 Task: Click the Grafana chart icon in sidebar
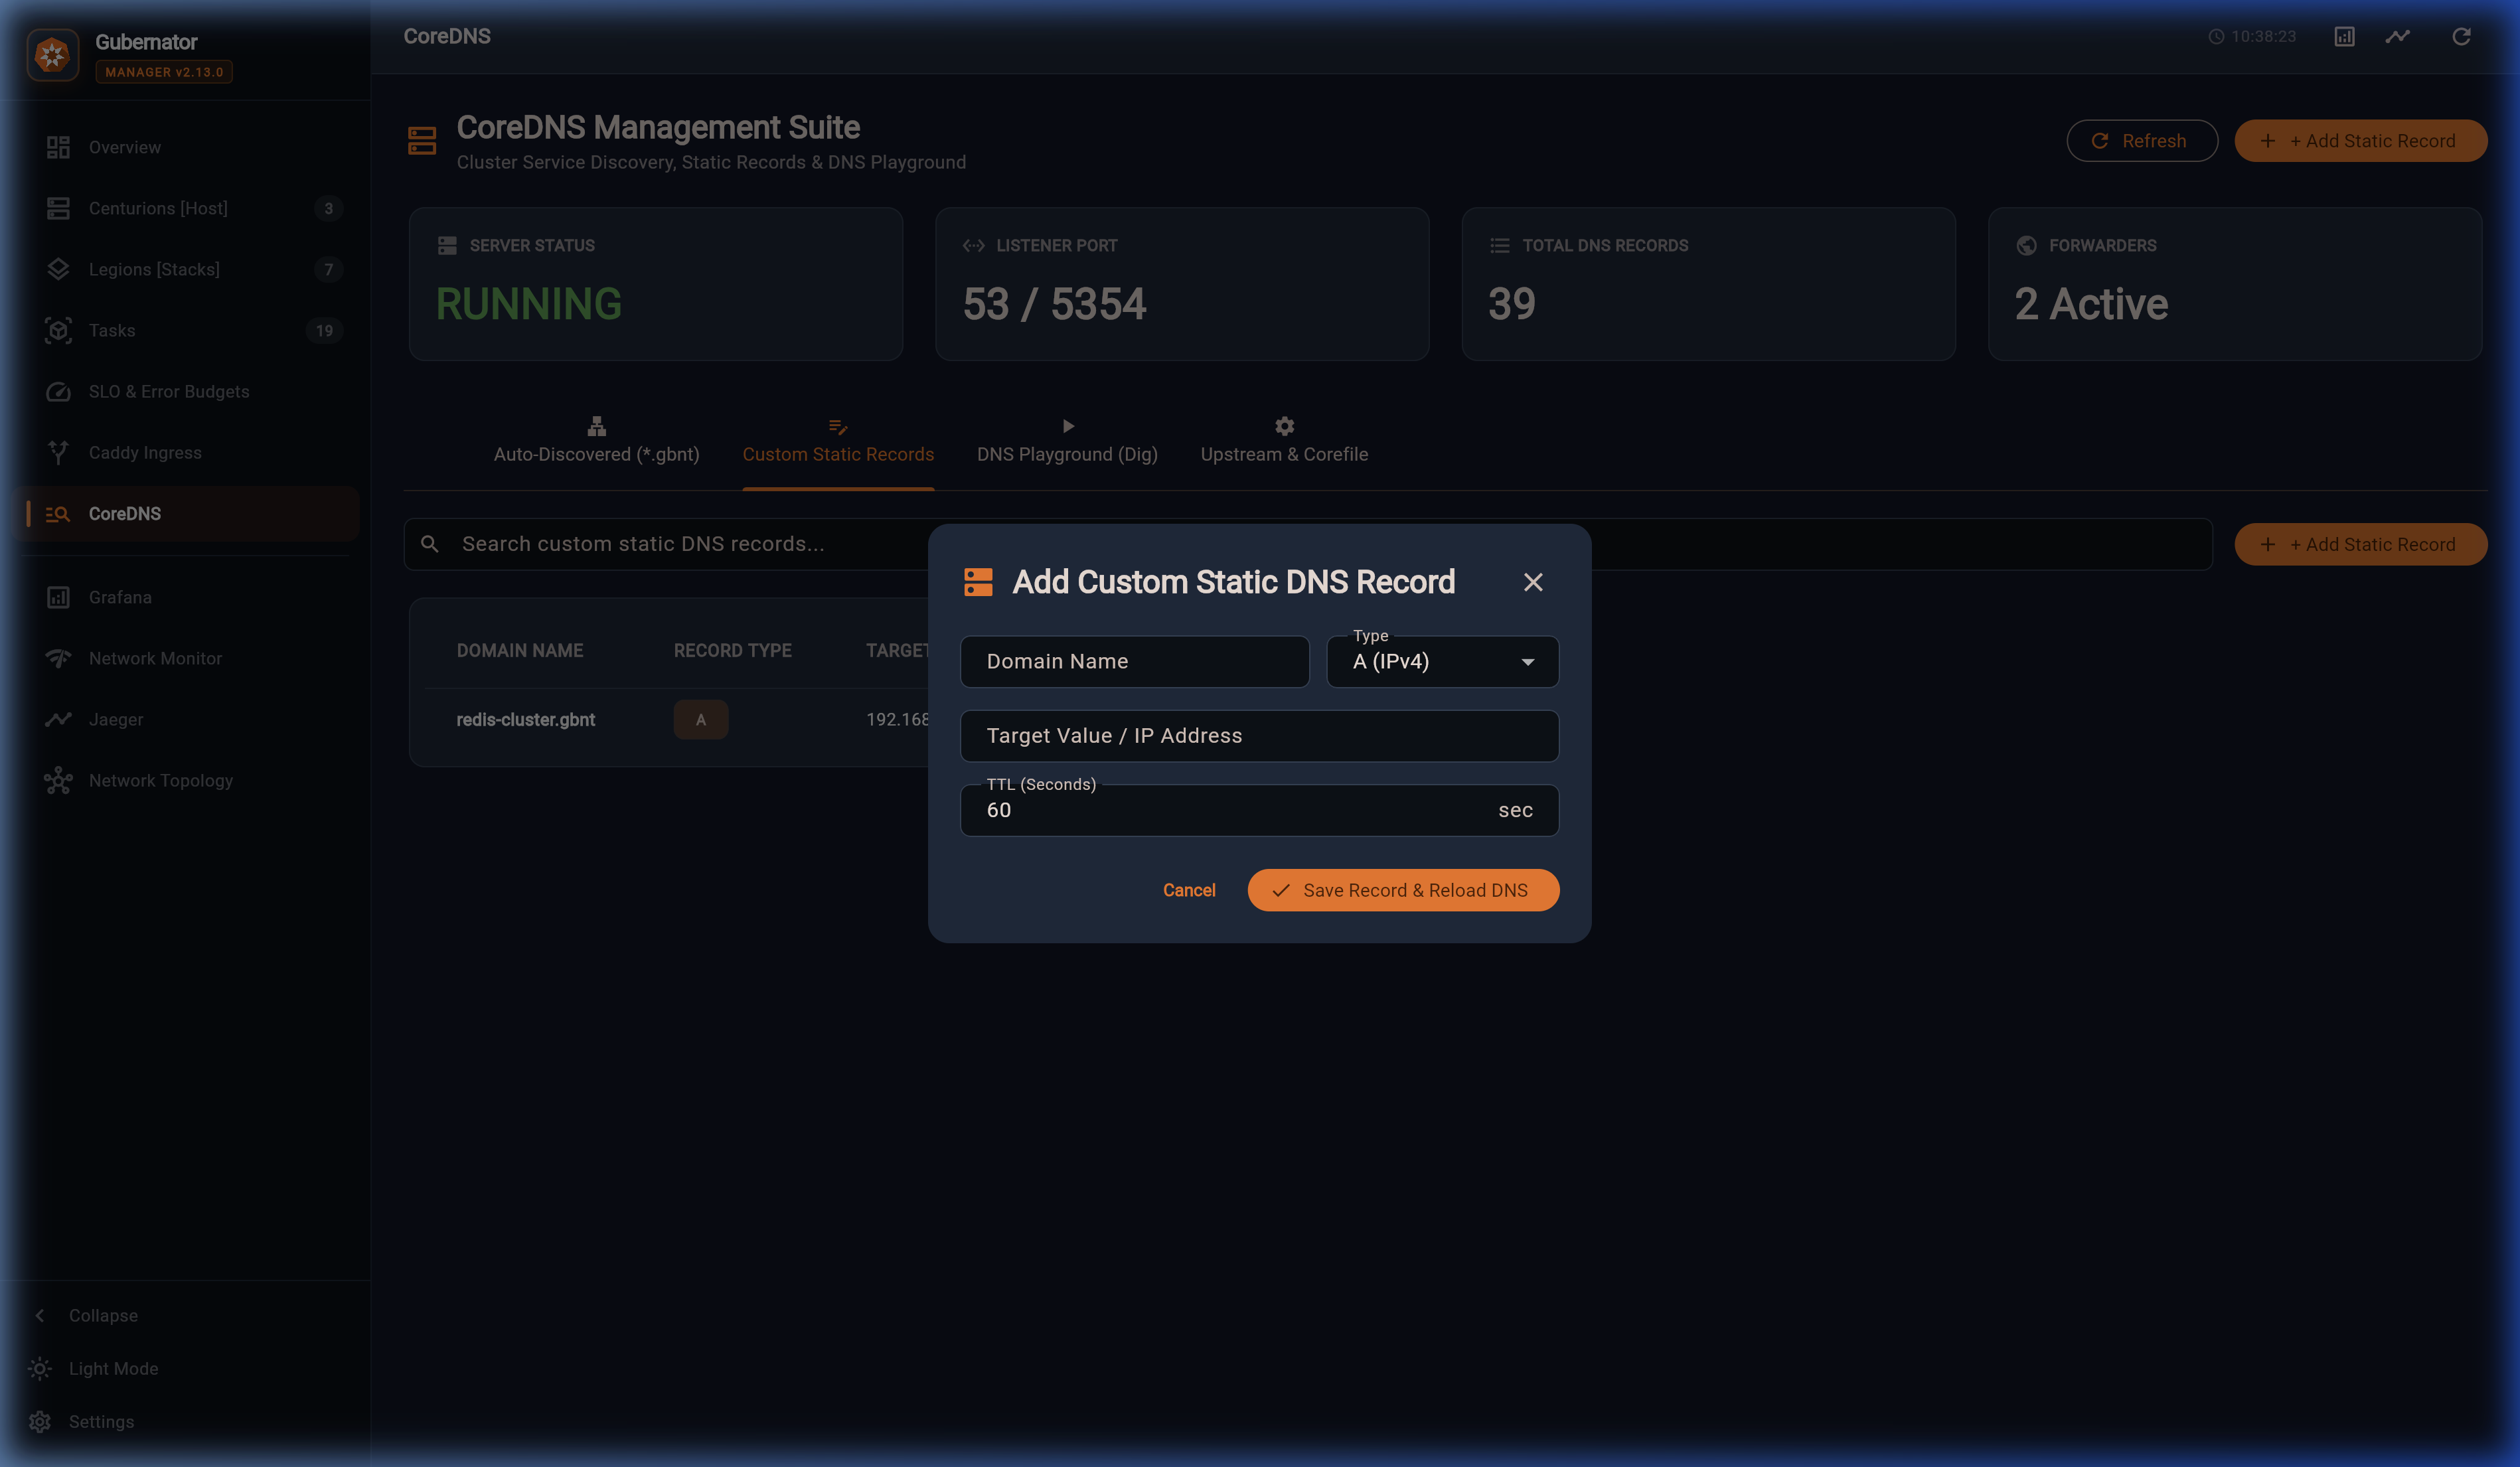coord(58,597)
